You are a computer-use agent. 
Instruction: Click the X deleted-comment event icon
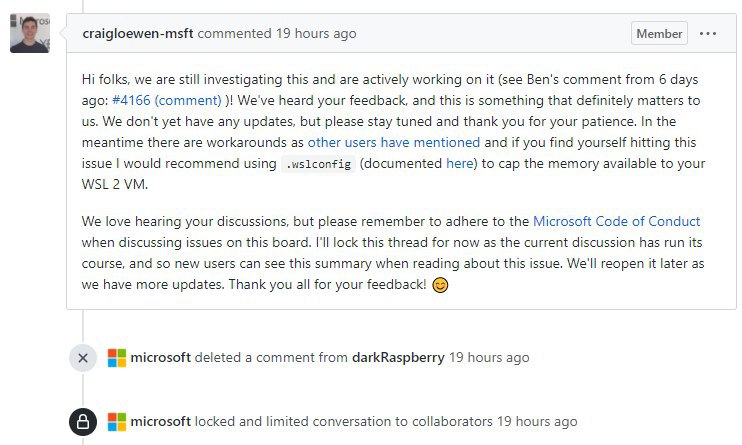[83, 358]
